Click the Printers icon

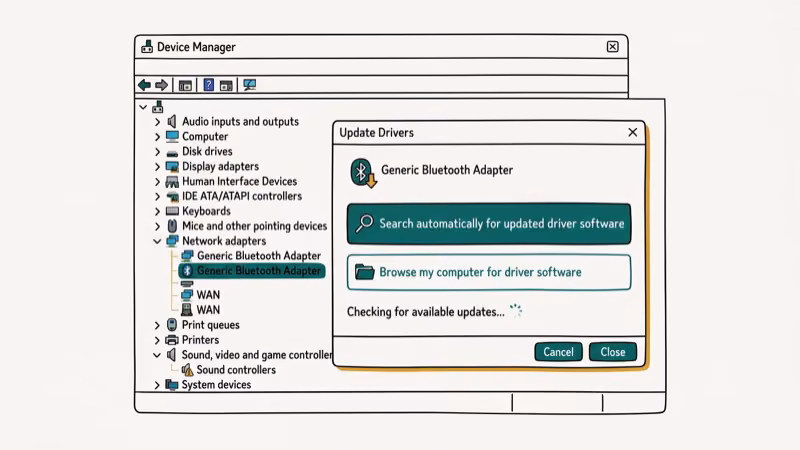[x=172, y=340]
